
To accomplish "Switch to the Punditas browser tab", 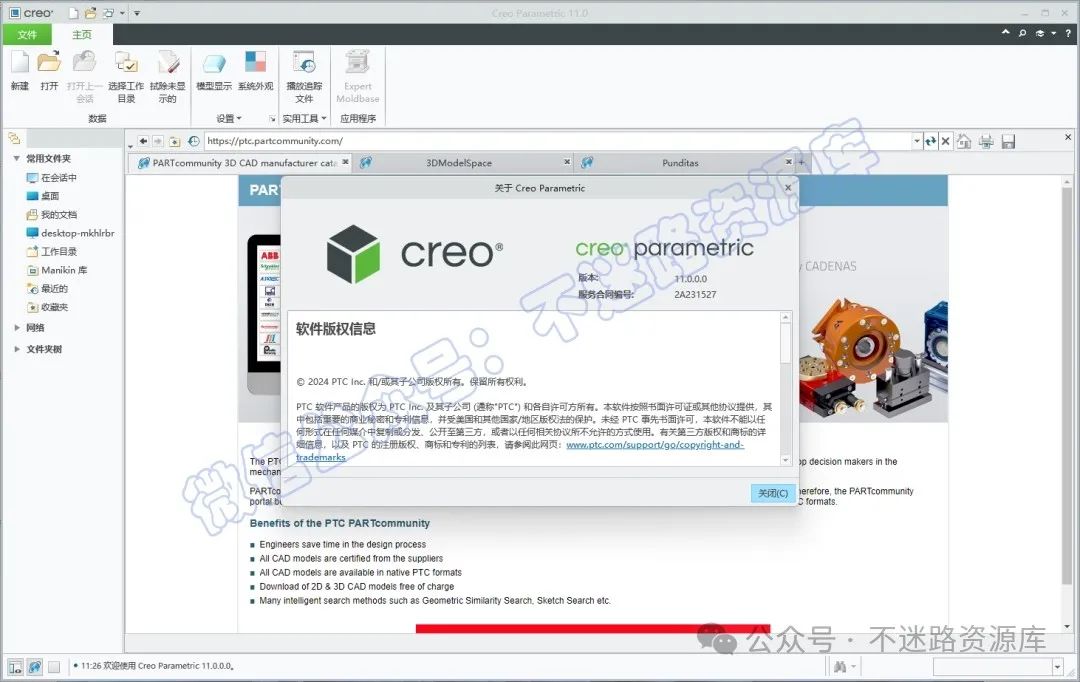I will pos(680,163).
